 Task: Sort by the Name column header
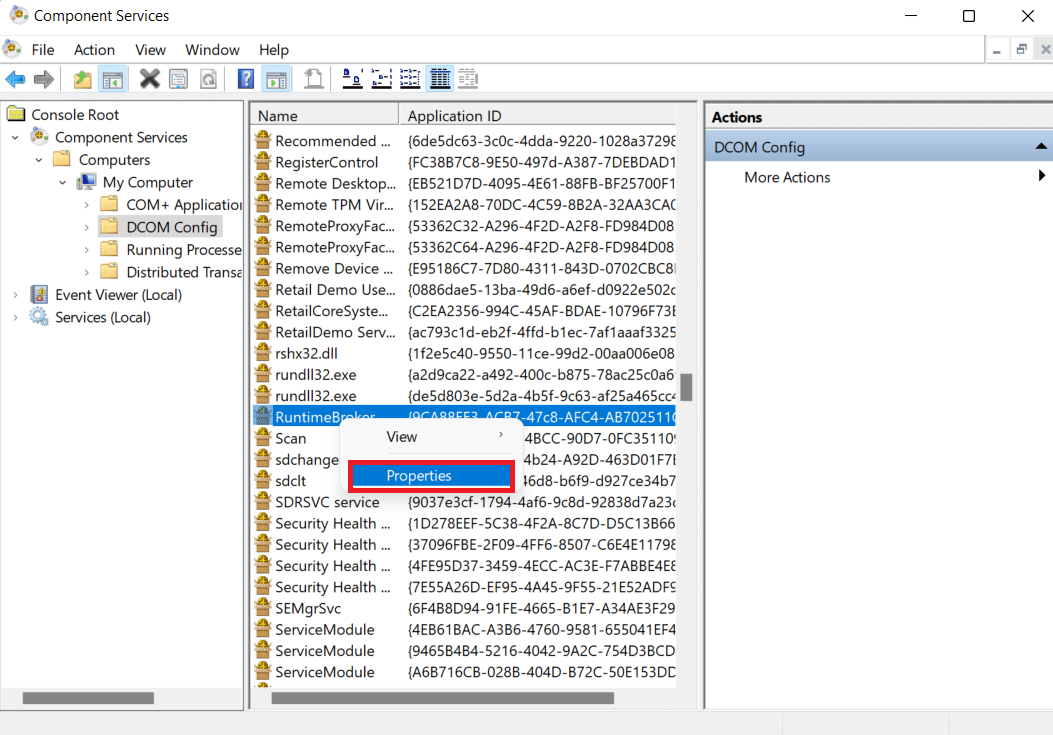tap(325, 116)
